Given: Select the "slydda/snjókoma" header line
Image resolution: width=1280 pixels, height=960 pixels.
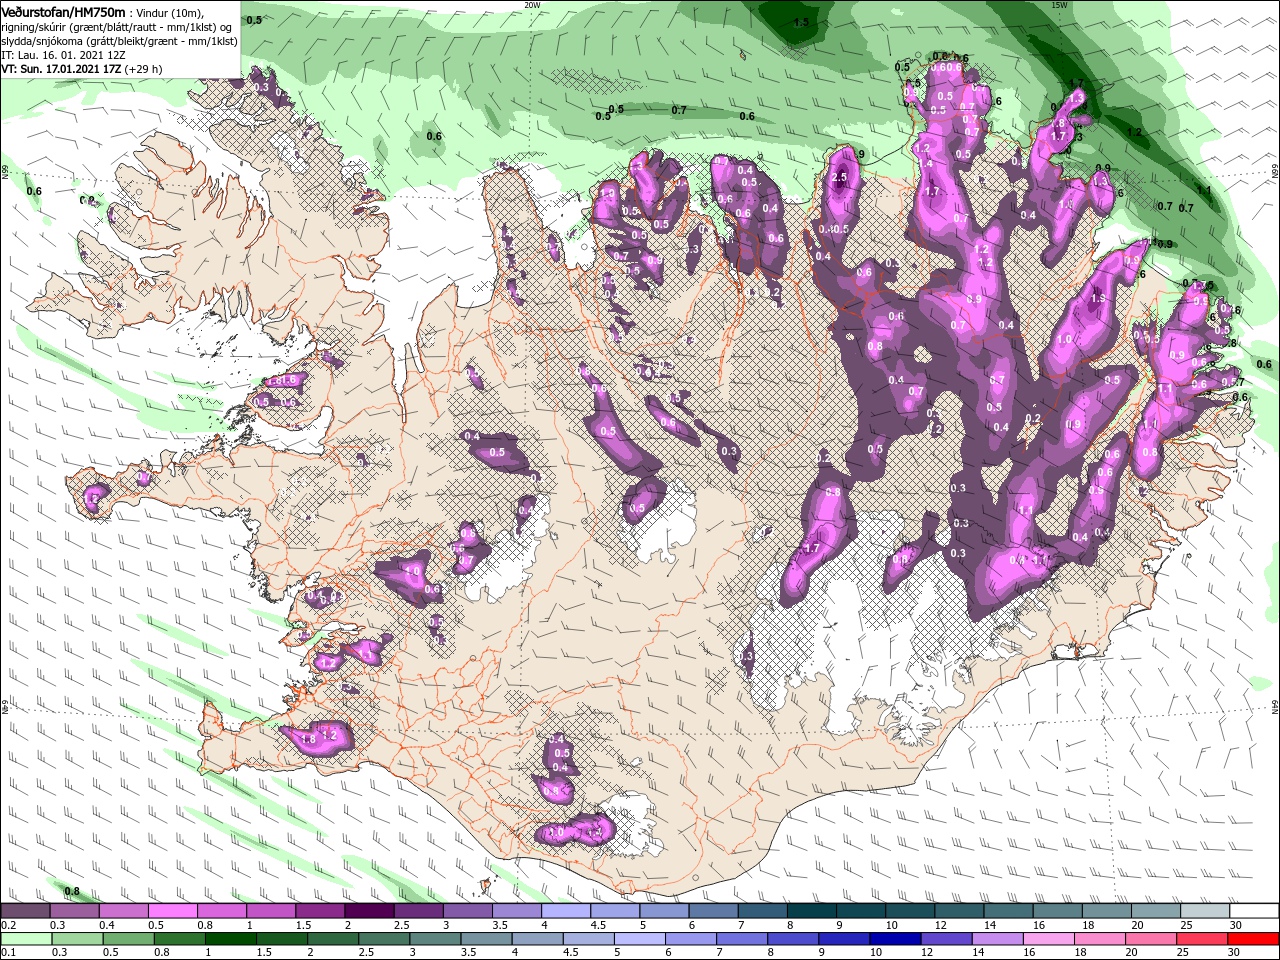Looking at the screenshot, I should 119,41.
